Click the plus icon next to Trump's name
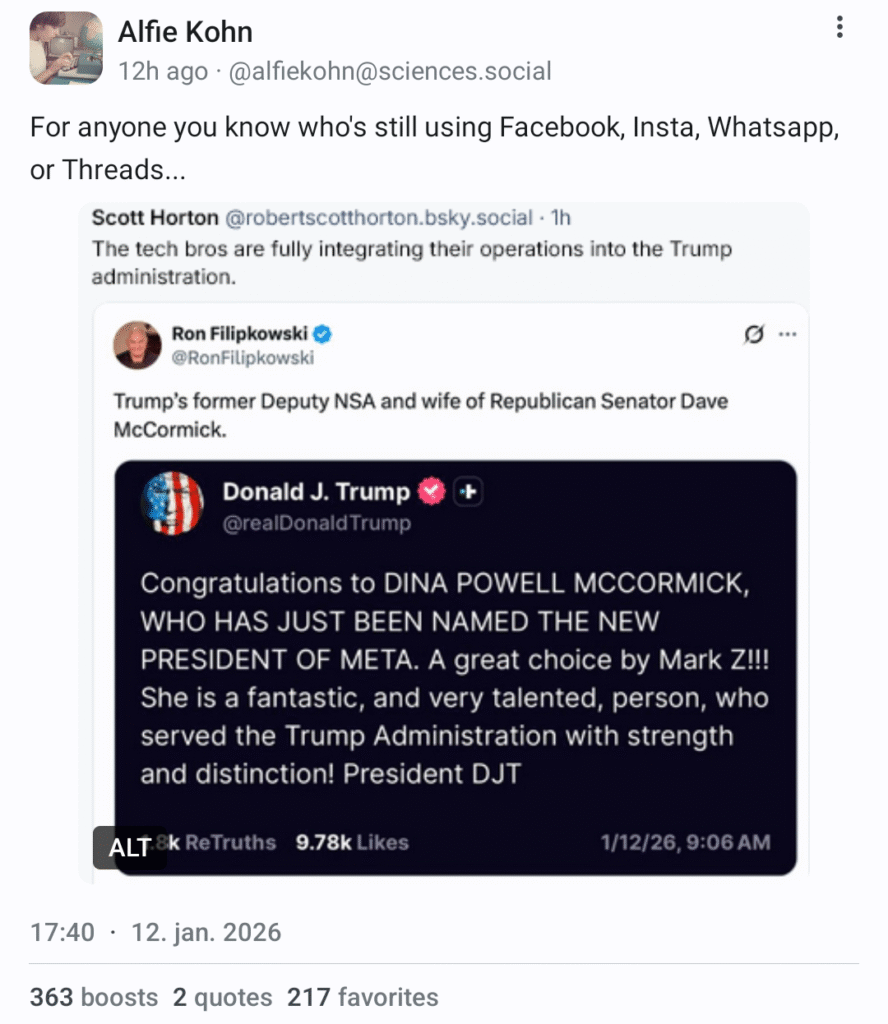The height and width of the screenshot is (1024, 888). point(468,492)
